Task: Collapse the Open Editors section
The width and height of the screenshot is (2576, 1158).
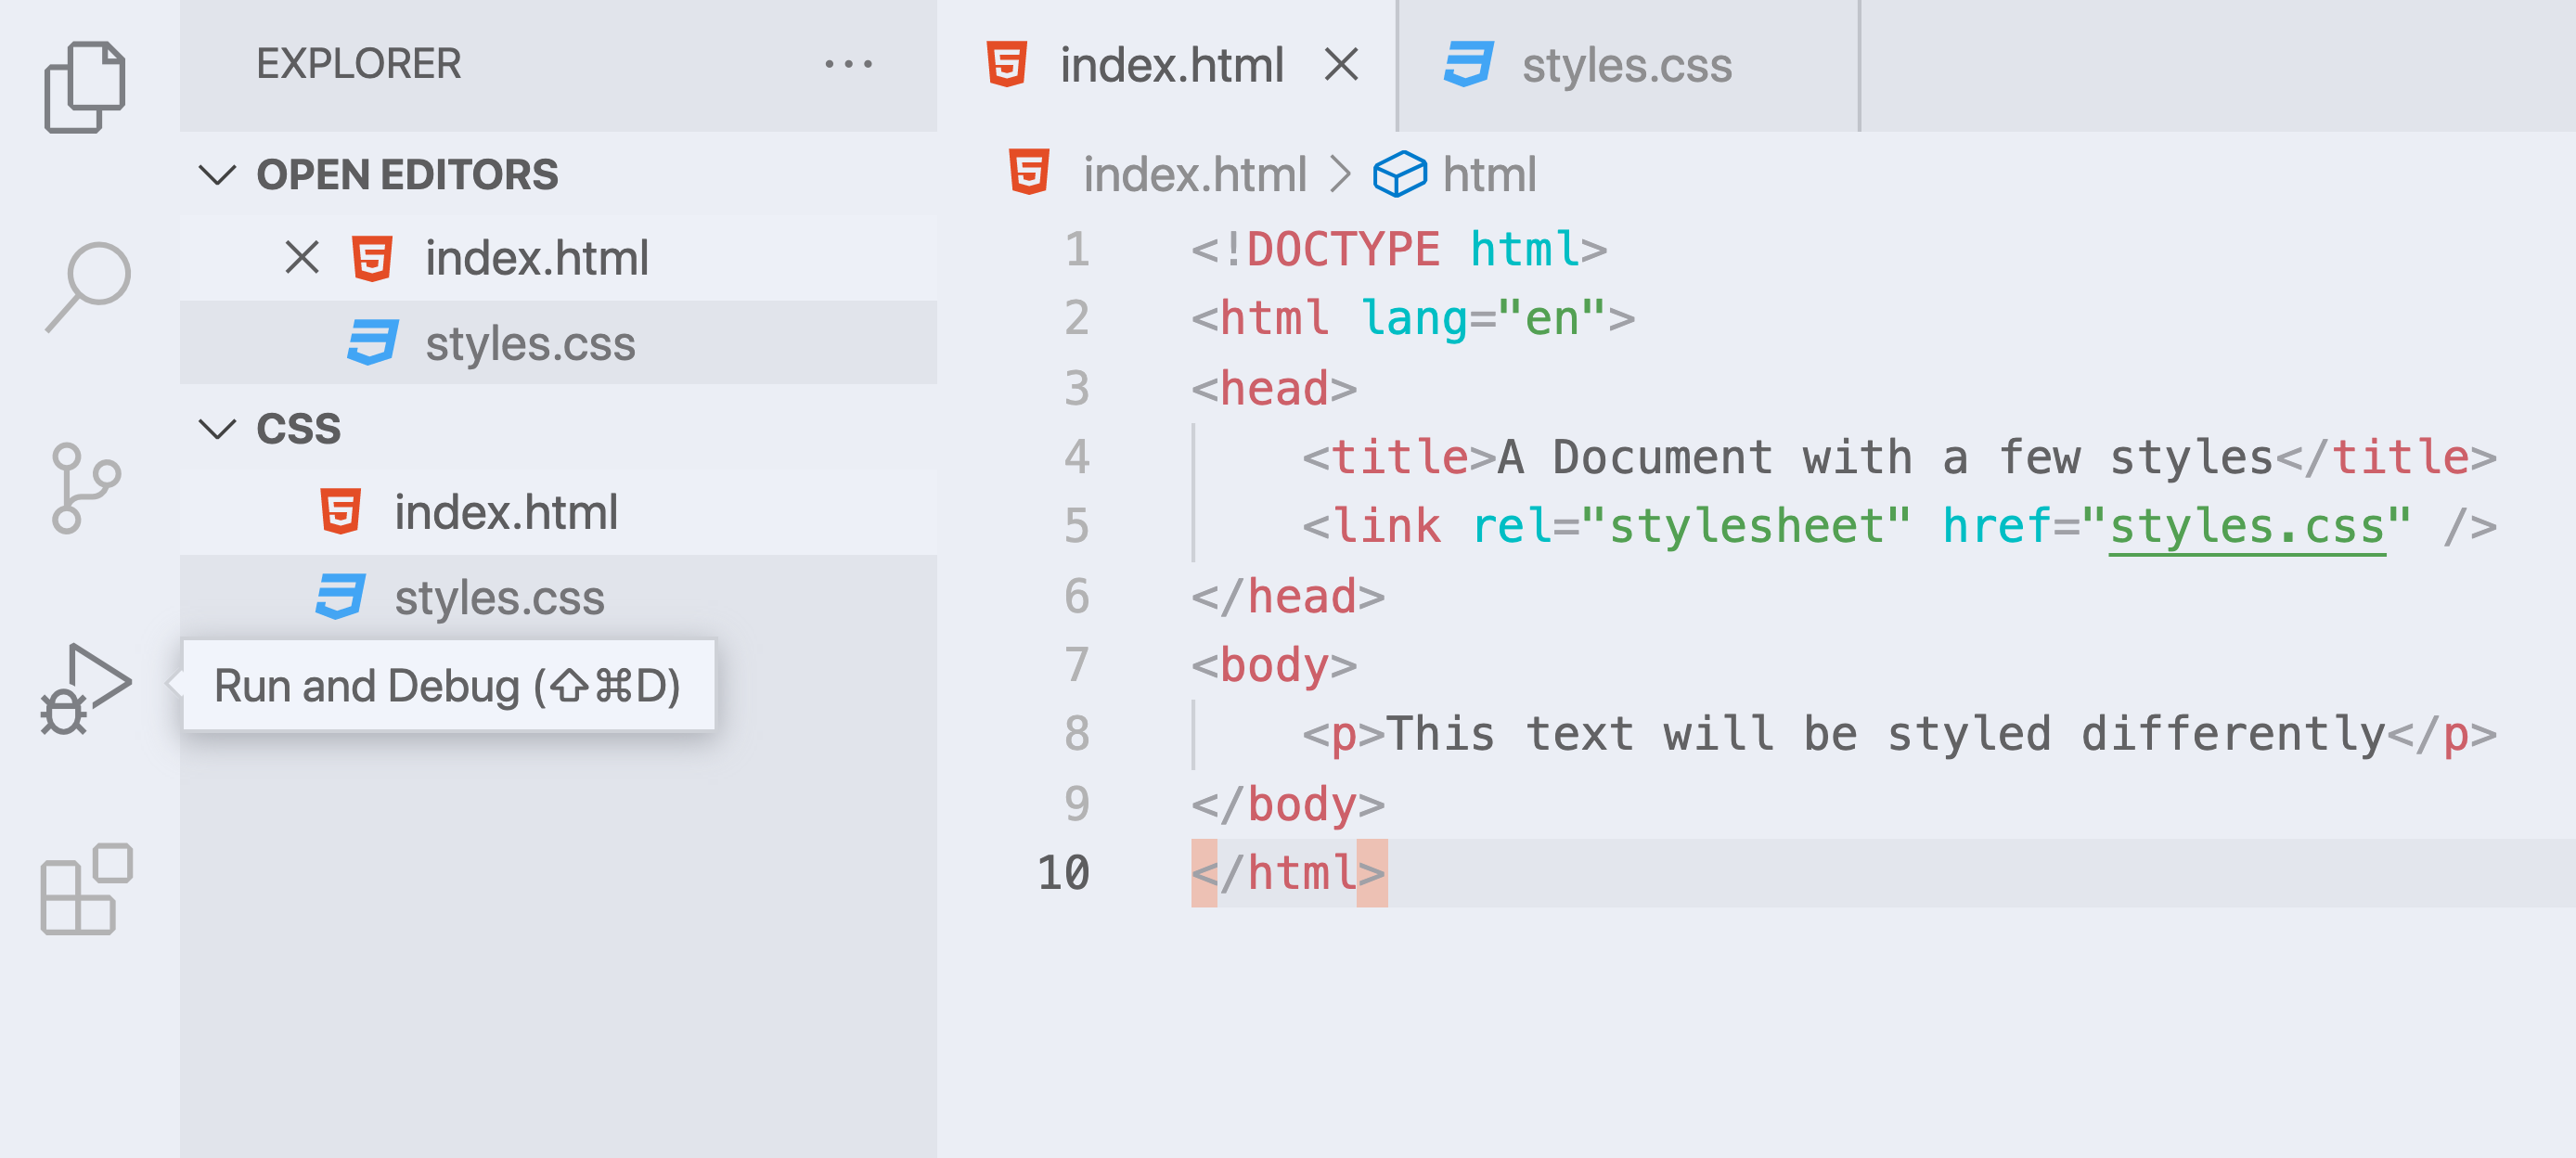Action: tap(217, 175)
